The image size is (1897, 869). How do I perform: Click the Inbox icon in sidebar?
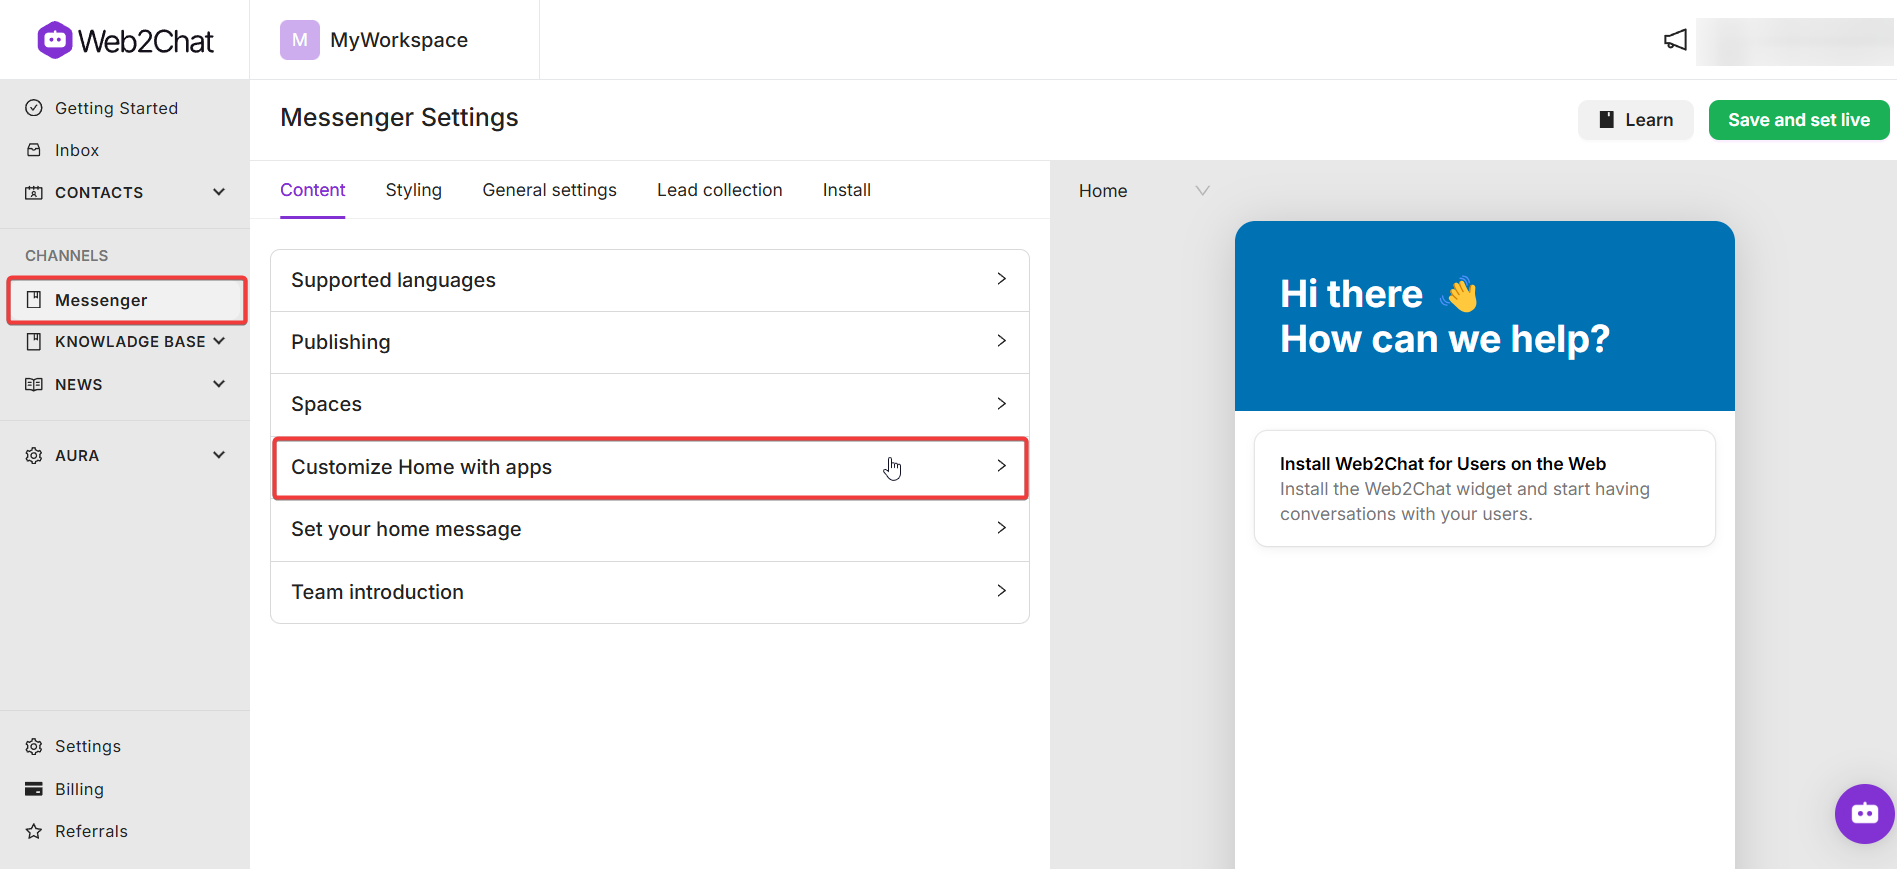click(34, 150)
